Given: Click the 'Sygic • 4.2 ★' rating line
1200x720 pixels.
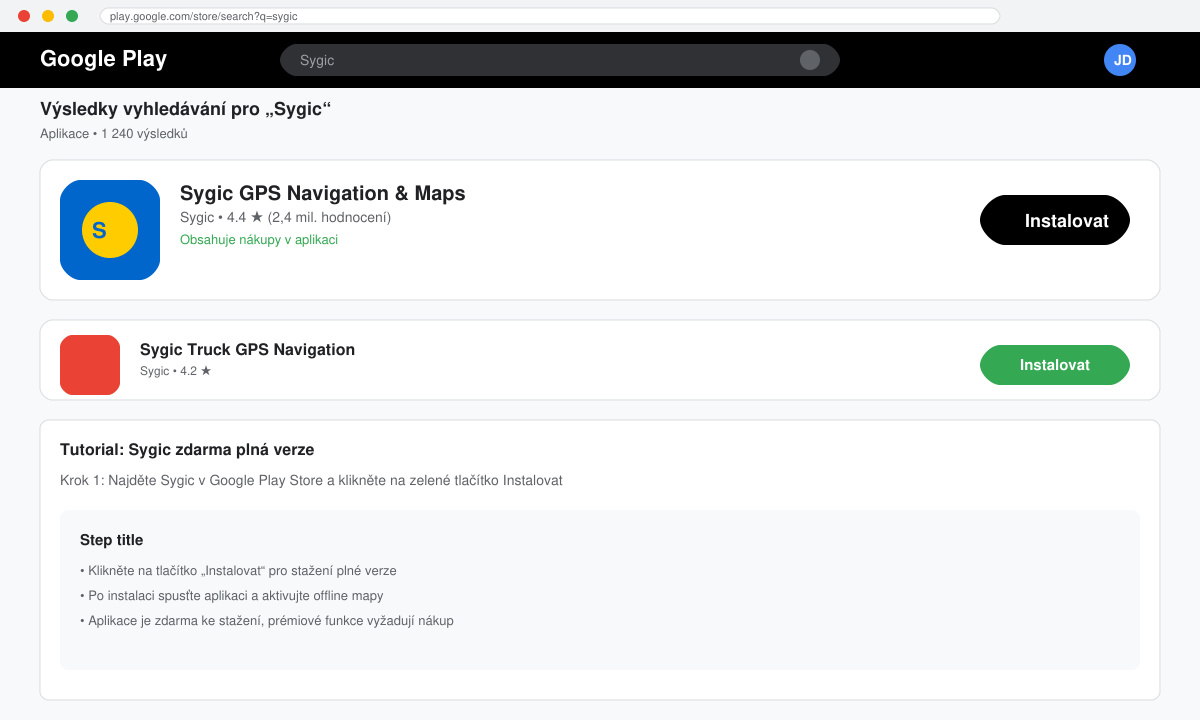Looking at the screenshot, I should tap(176, 371).
